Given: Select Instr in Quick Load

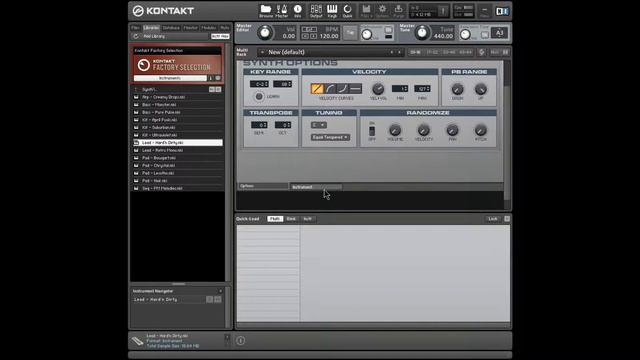Looking at the screenshot, I should point(307,219).
